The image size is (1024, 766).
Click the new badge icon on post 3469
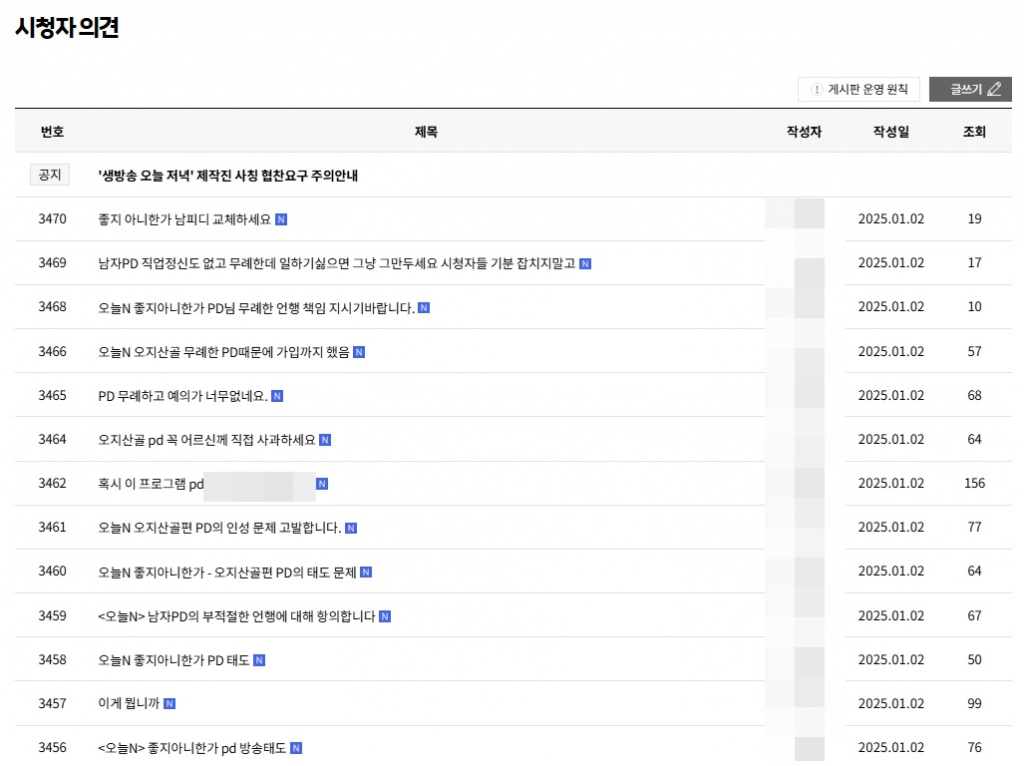coord(585,264)
